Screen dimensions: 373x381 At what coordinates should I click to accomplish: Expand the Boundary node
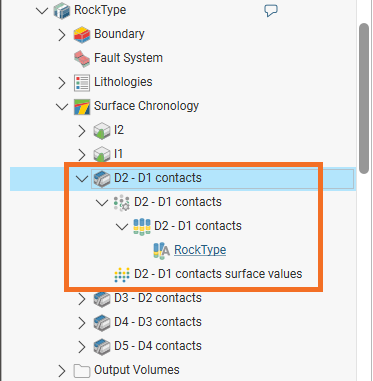(x=62, y=35)
